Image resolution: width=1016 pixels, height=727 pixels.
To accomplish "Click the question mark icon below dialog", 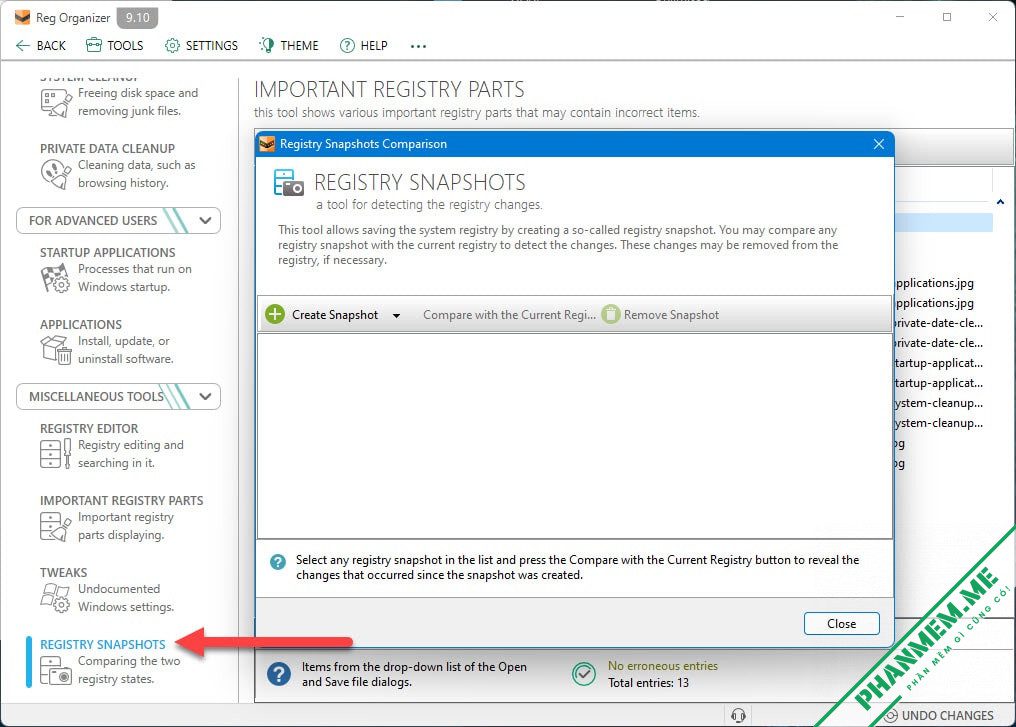I will [279, 674].
